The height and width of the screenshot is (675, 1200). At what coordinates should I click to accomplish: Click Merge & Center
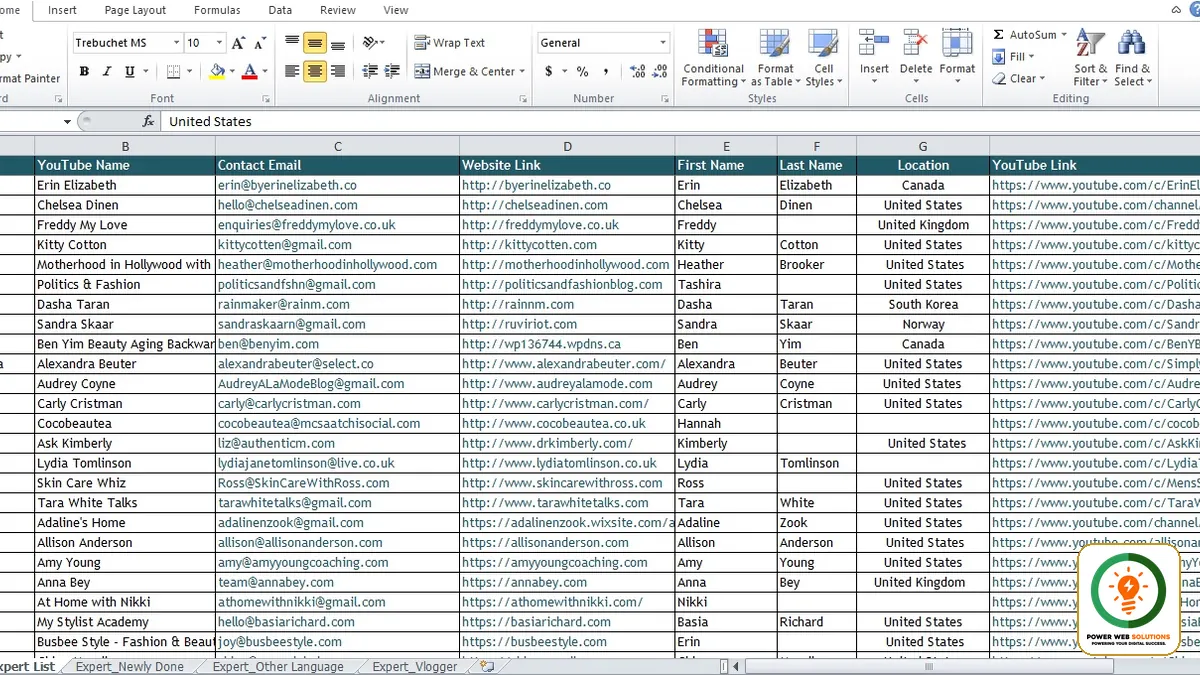[x=465, y=72]
